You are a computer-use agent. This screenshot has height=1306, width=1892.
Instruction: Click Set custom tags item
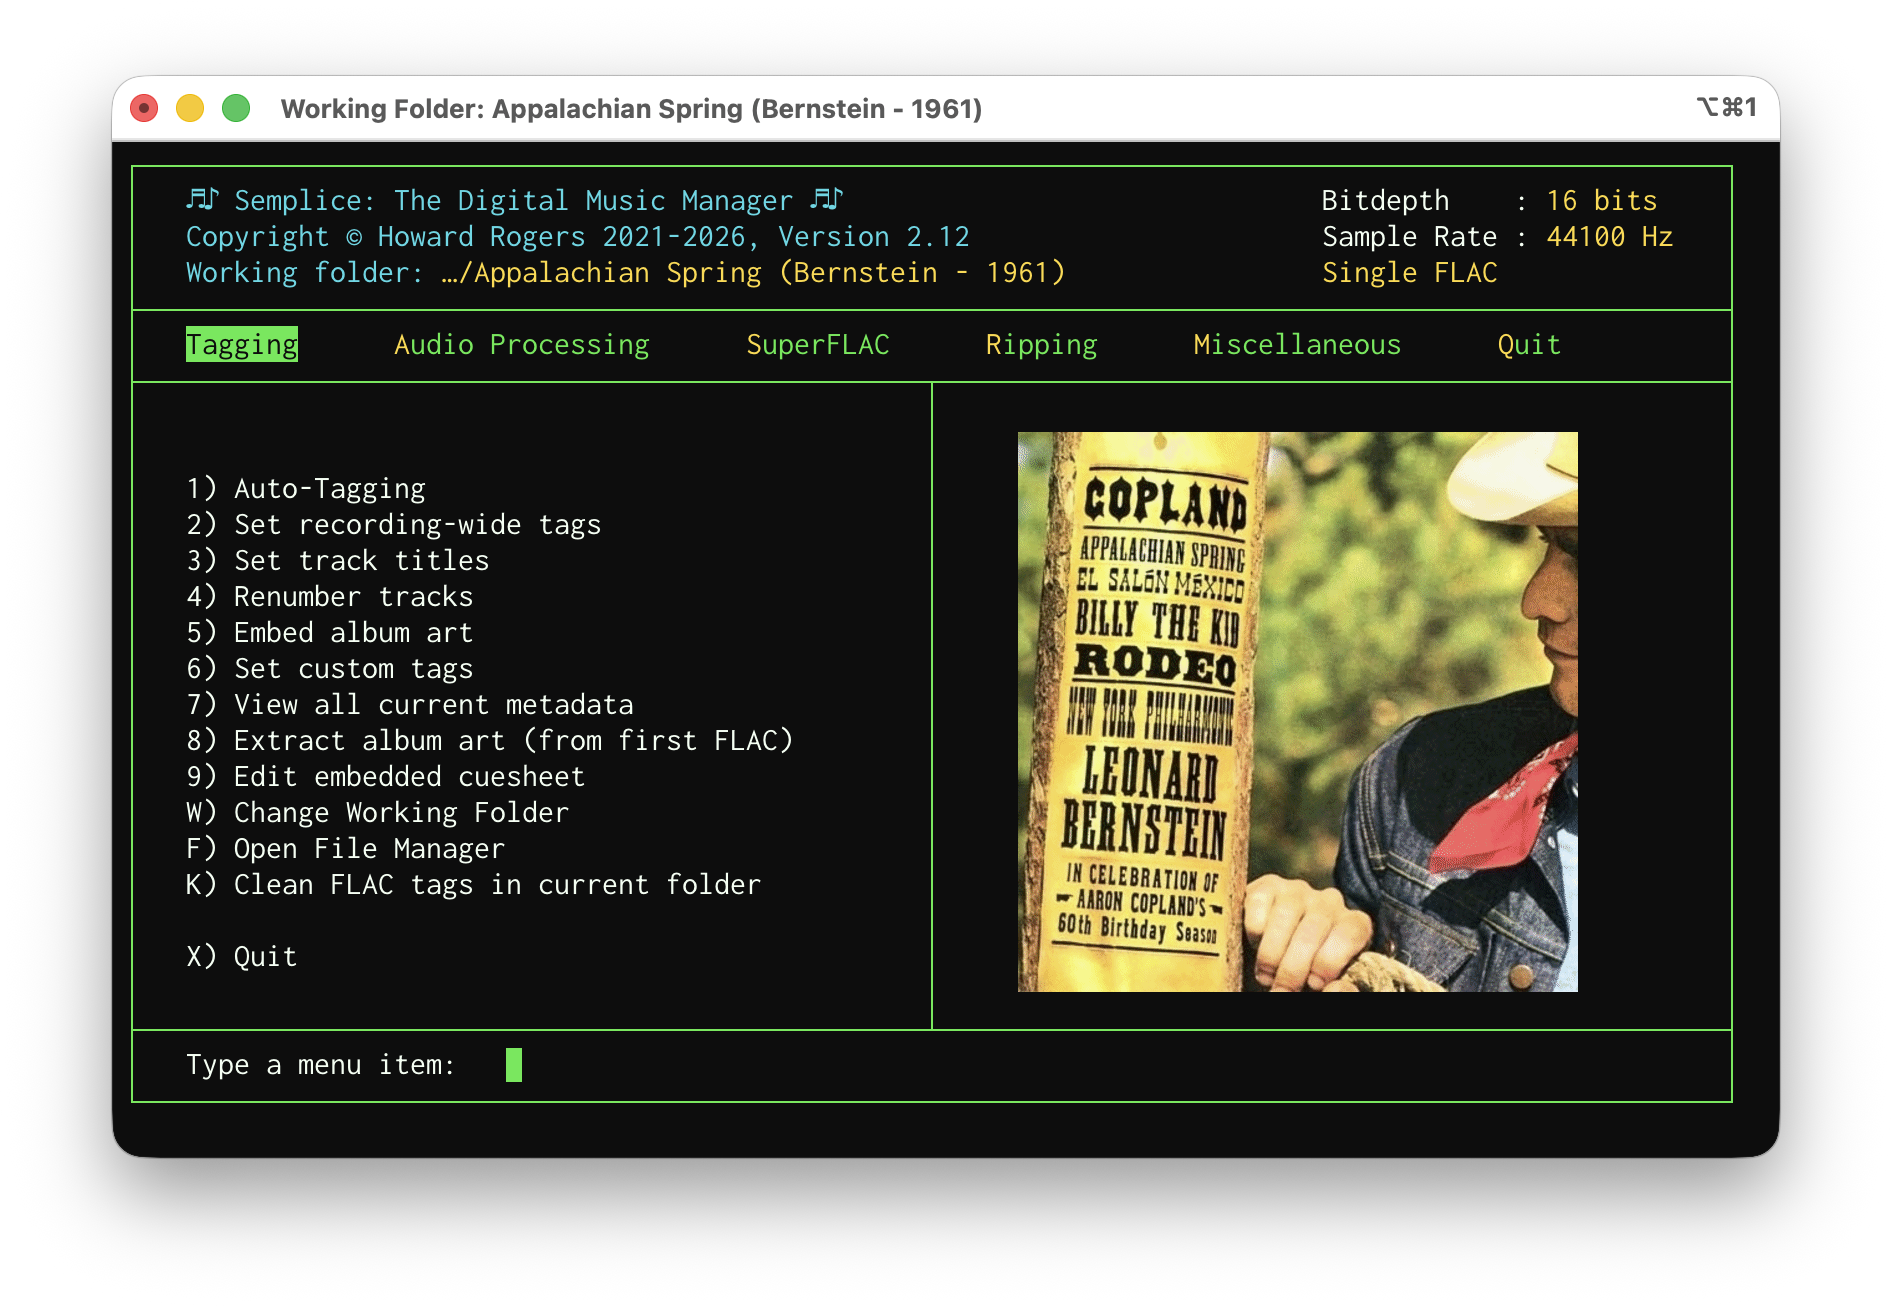(x=329, y=669)
